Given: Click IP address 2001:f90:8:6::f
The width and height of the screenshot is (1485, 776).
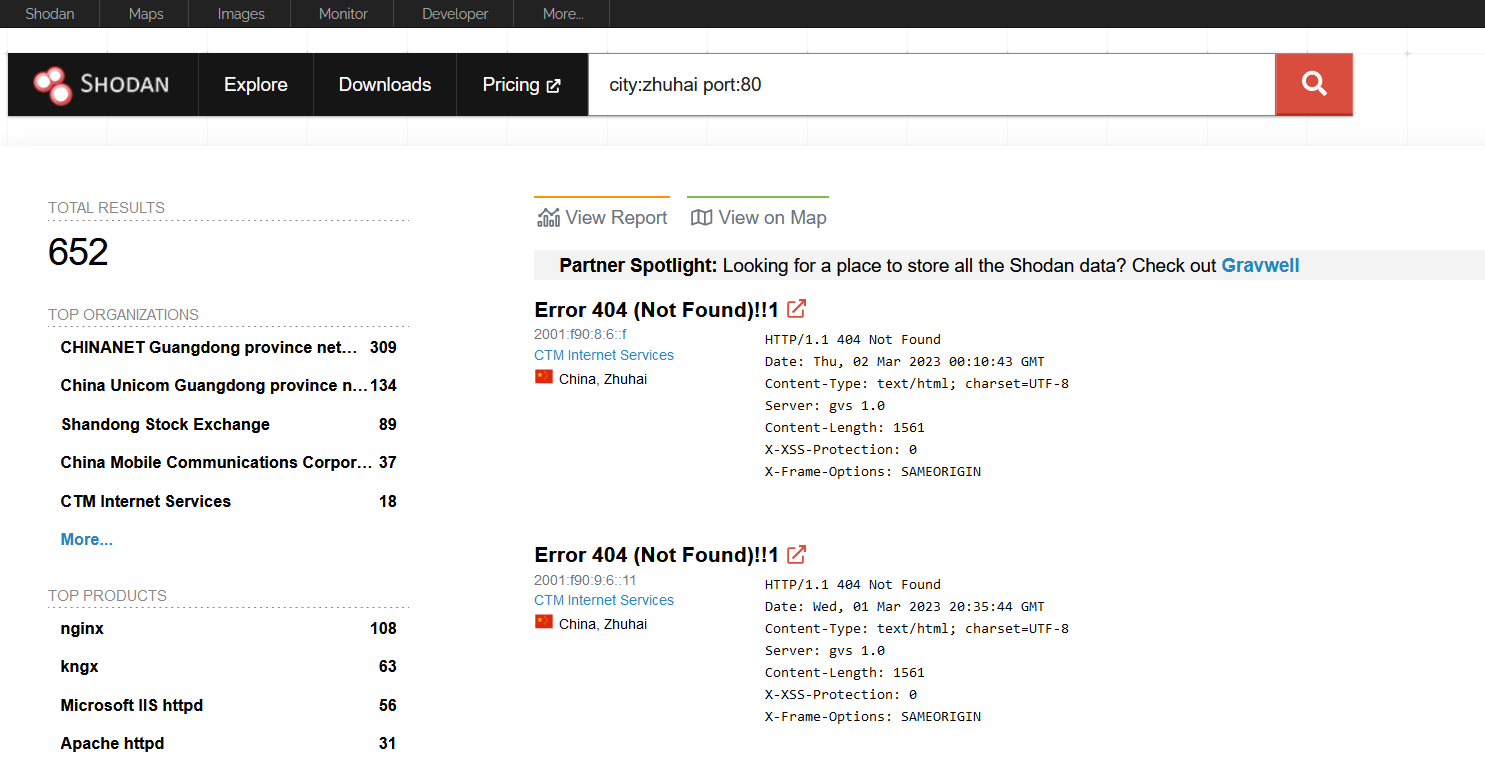Looking at the screenshot, I should click(x=580, y=334).
